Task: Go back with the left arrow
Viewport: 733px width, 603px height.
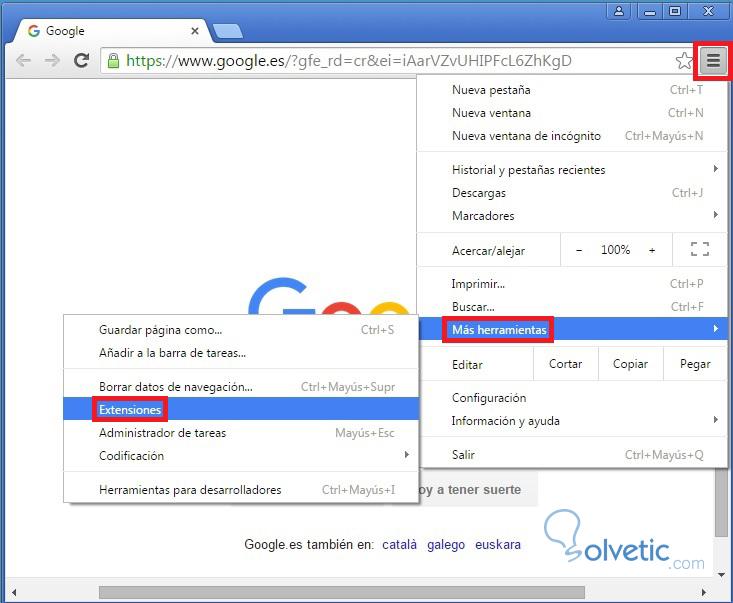Action: pyautogui.click(x=23, y=60)
